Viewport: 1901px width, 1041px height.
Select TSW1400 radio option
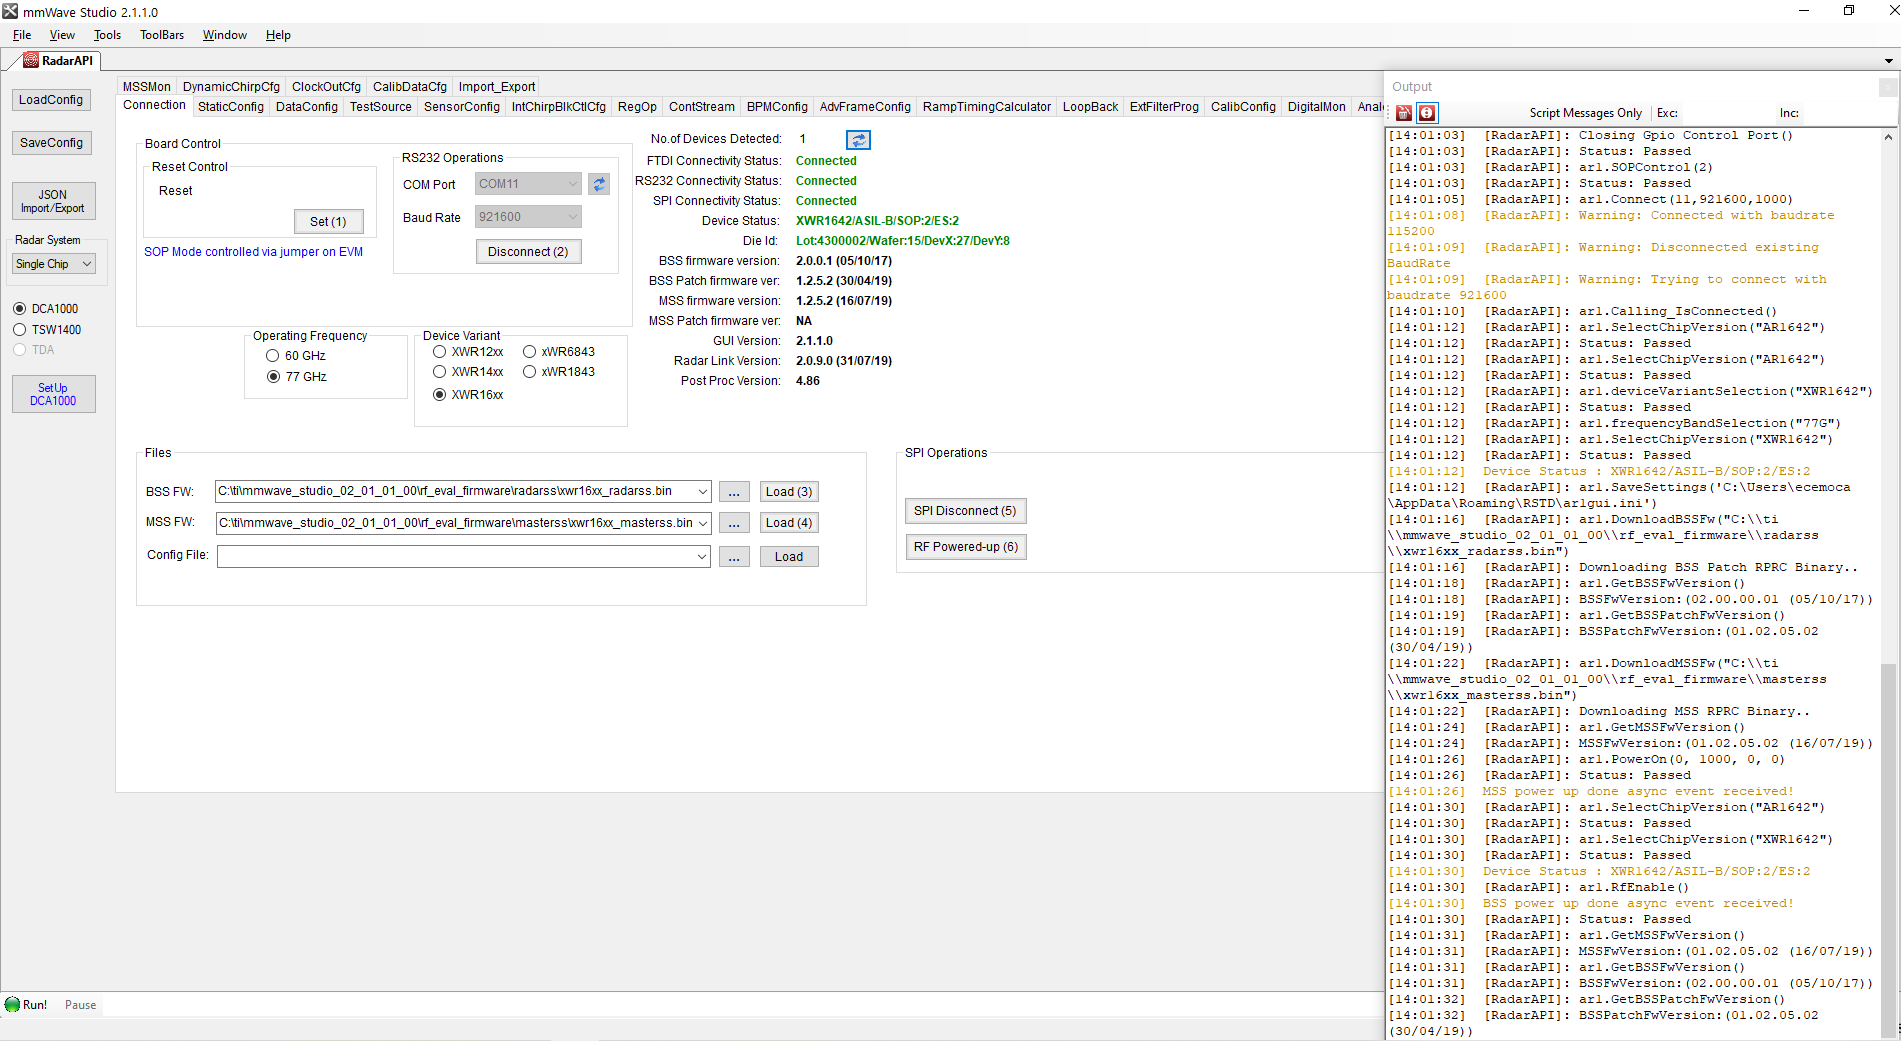(19, 330)
